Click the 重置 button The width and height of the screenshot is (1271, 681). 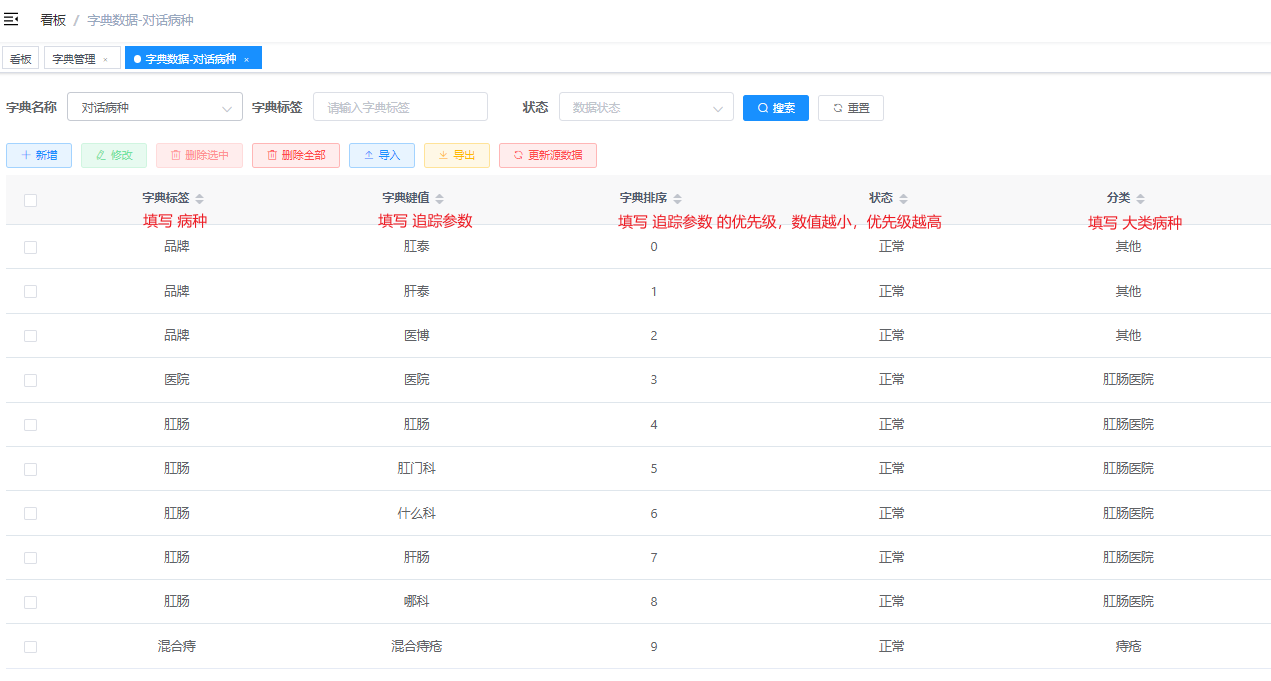click(x=851, y=108)
